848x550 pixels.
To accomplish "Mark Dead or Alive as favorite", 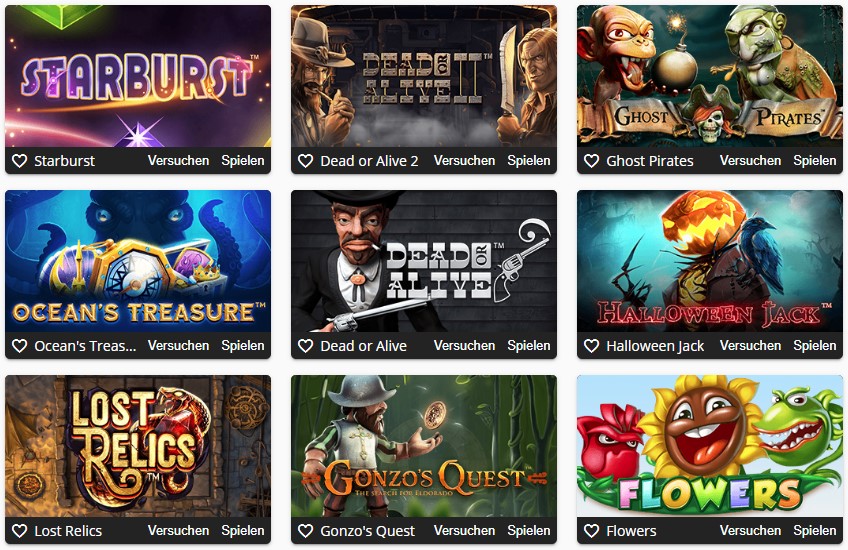I will click(306, 346).
